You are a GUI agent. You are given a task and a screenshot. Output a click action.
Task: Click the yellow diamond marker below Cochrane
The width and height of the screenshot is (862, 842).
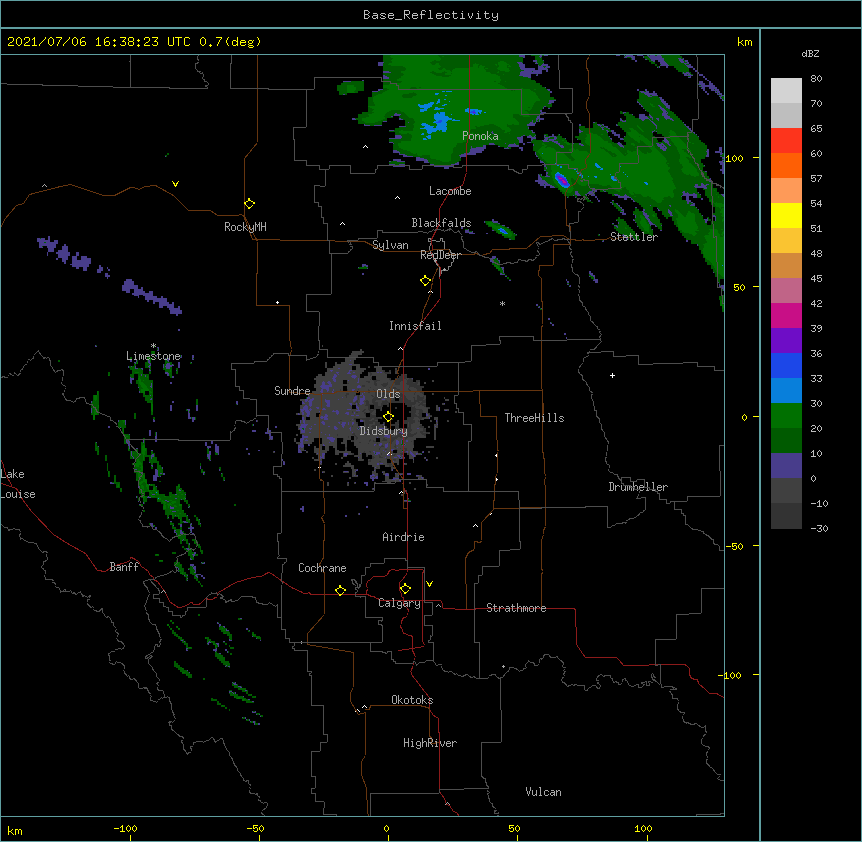[340, 590]
